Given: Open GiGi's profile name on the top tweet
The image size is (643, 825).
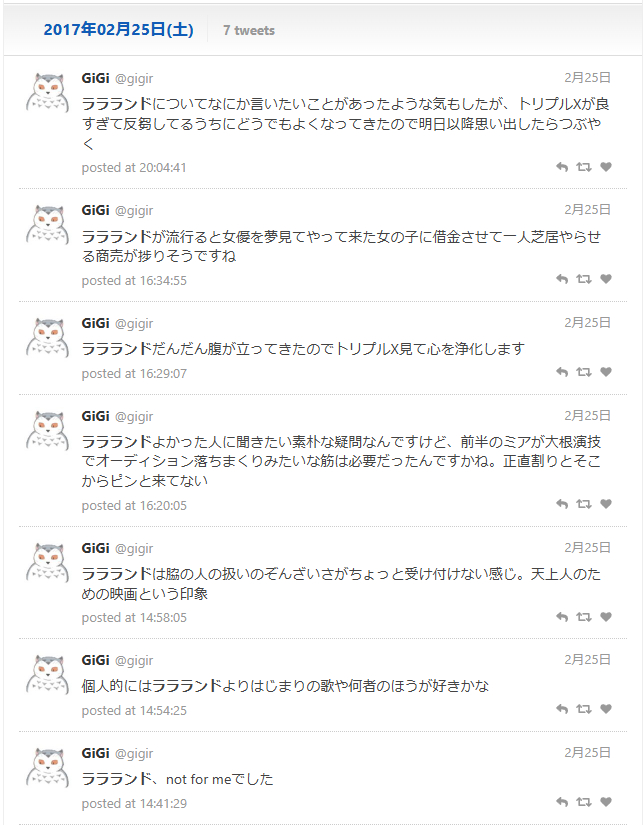Looking at the screenshot, I should 95,78.
